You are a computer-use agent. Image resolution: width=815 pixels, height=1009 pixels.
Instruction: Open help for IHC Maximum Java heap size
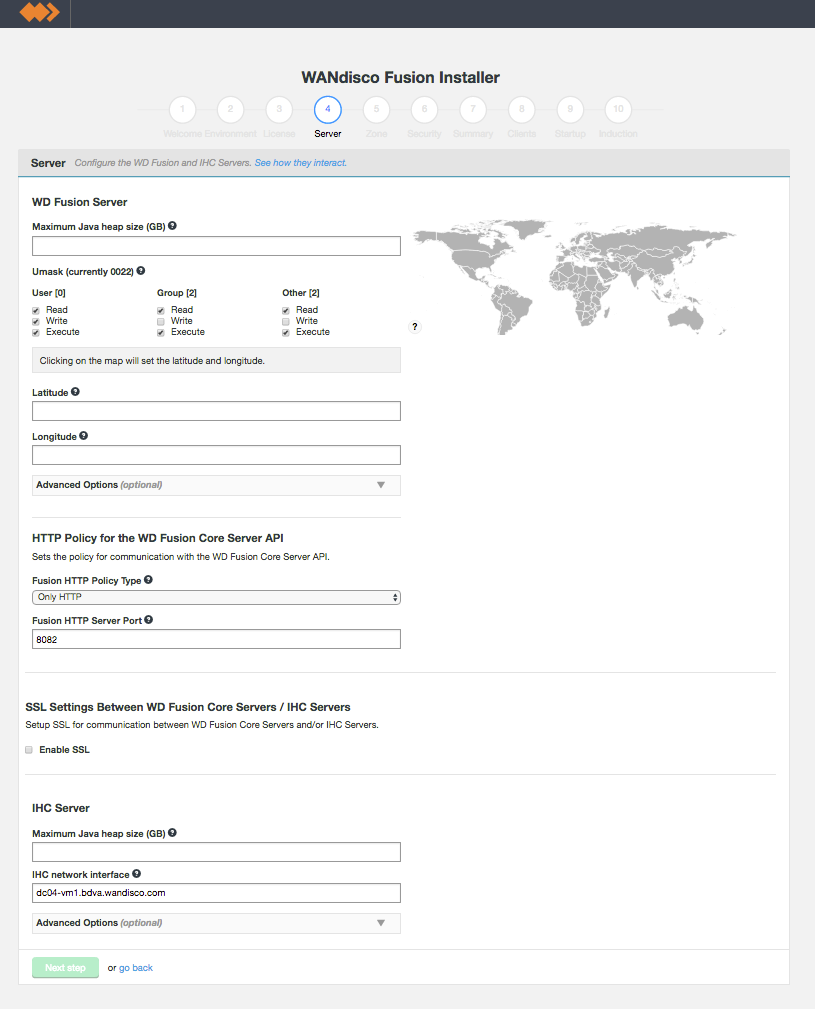pos(172,833)
